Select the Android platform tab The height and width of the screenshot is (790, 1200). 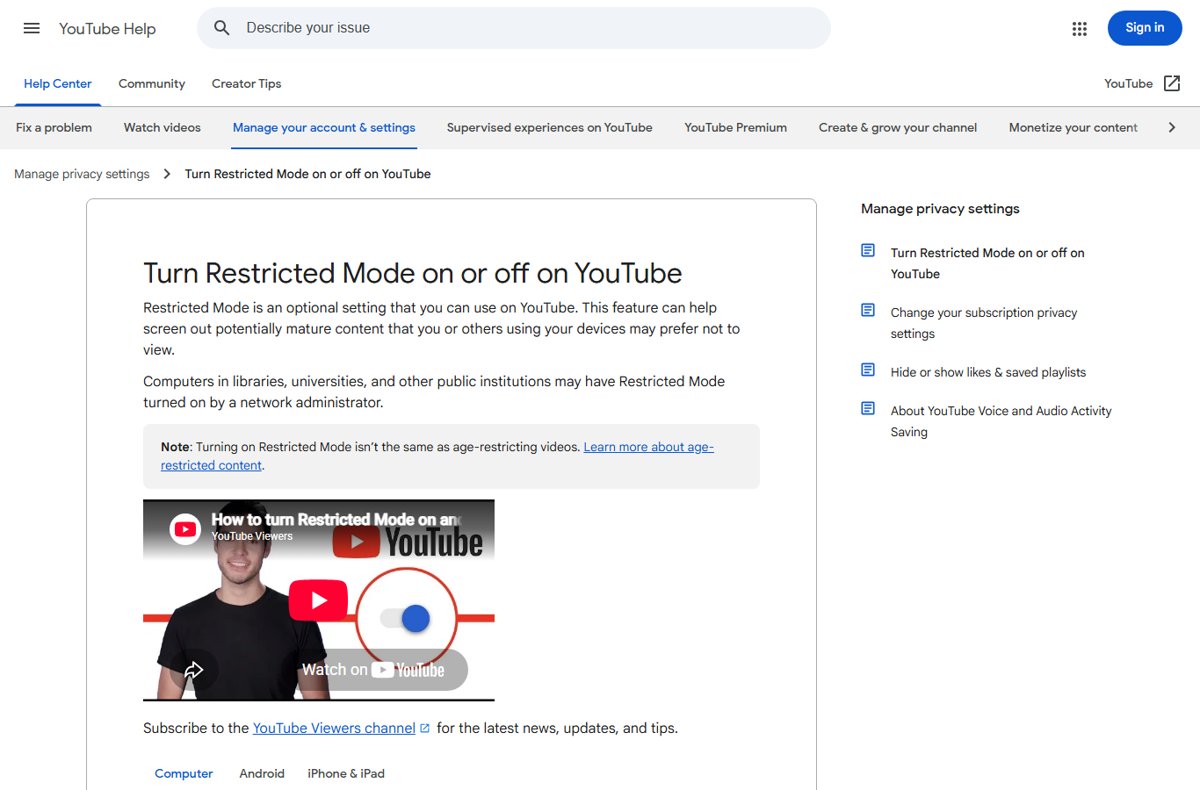coord(262,774)
